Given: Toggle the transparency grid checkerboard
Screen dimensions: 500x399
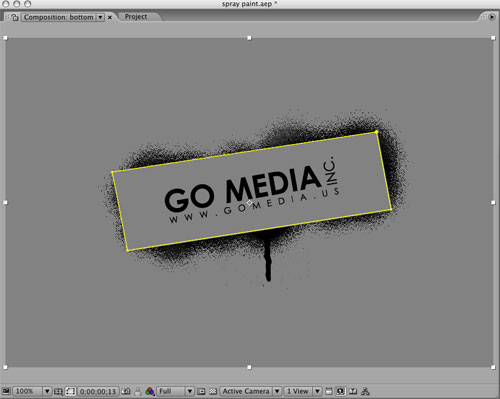Looking at the screenshot, I should [x=213, y=391].
